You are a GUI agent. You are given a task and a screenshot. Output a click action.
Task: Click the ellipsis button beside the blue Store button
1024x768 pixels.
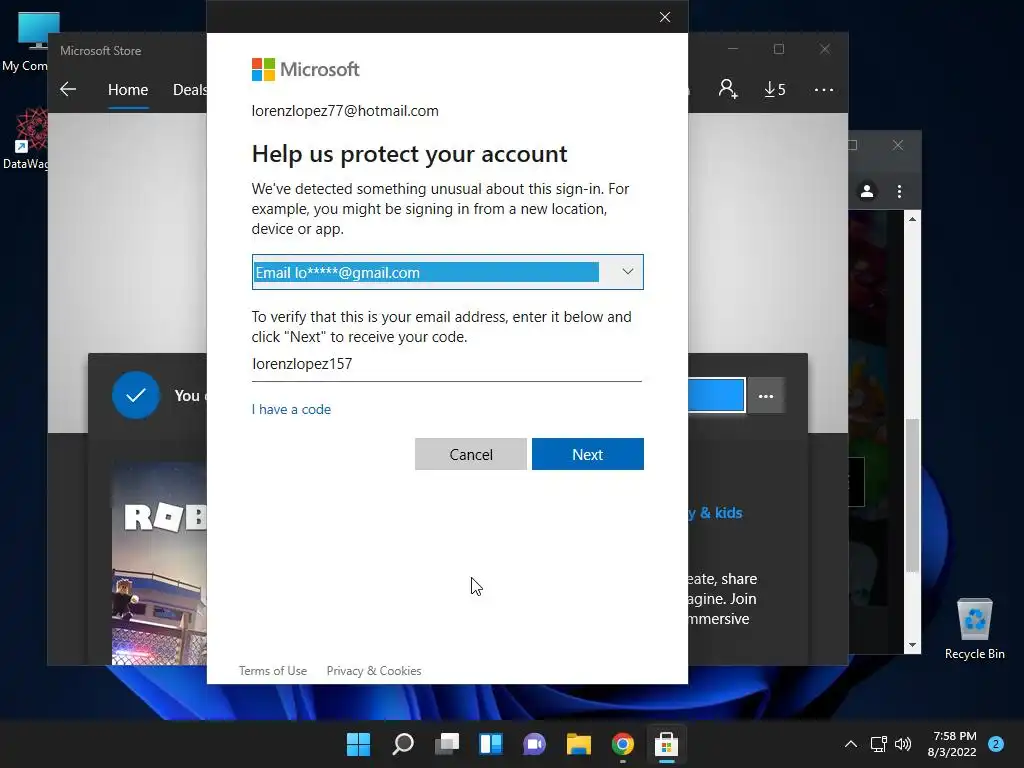(765, 396)
